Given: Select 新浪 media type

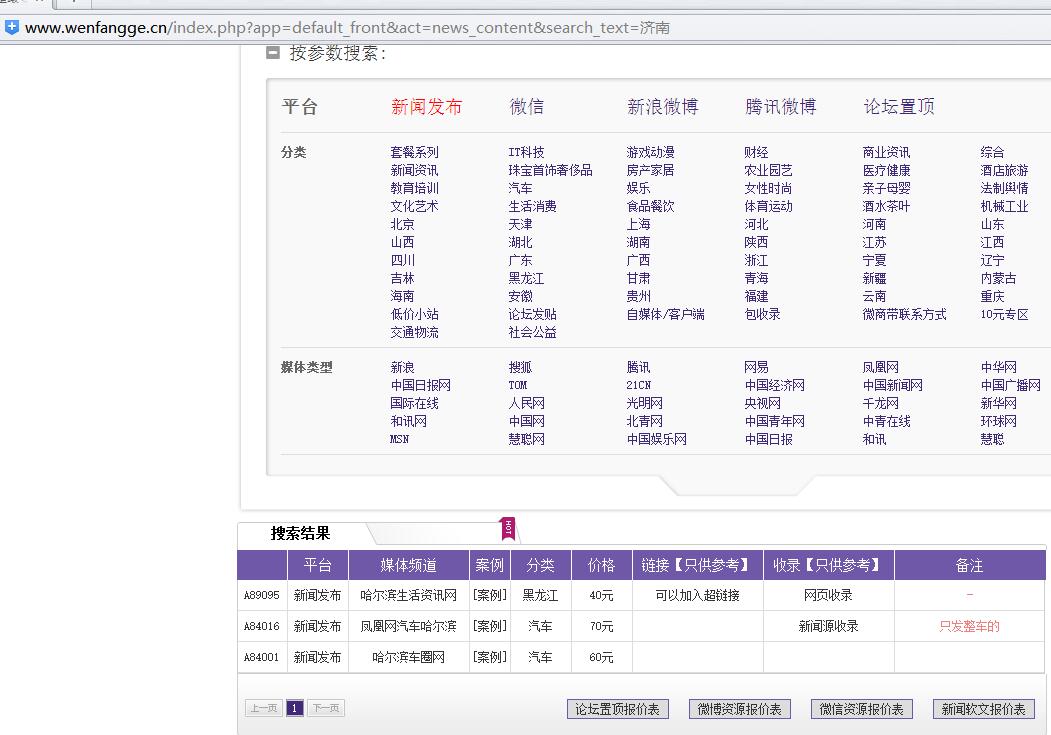Looking at the screenshot, I should 402,367.
